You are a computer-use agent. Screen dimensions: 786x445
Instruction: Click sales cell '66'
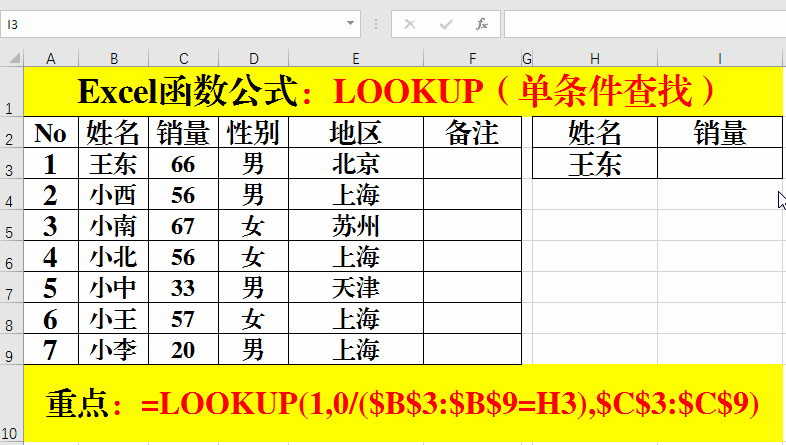[183, 164]
